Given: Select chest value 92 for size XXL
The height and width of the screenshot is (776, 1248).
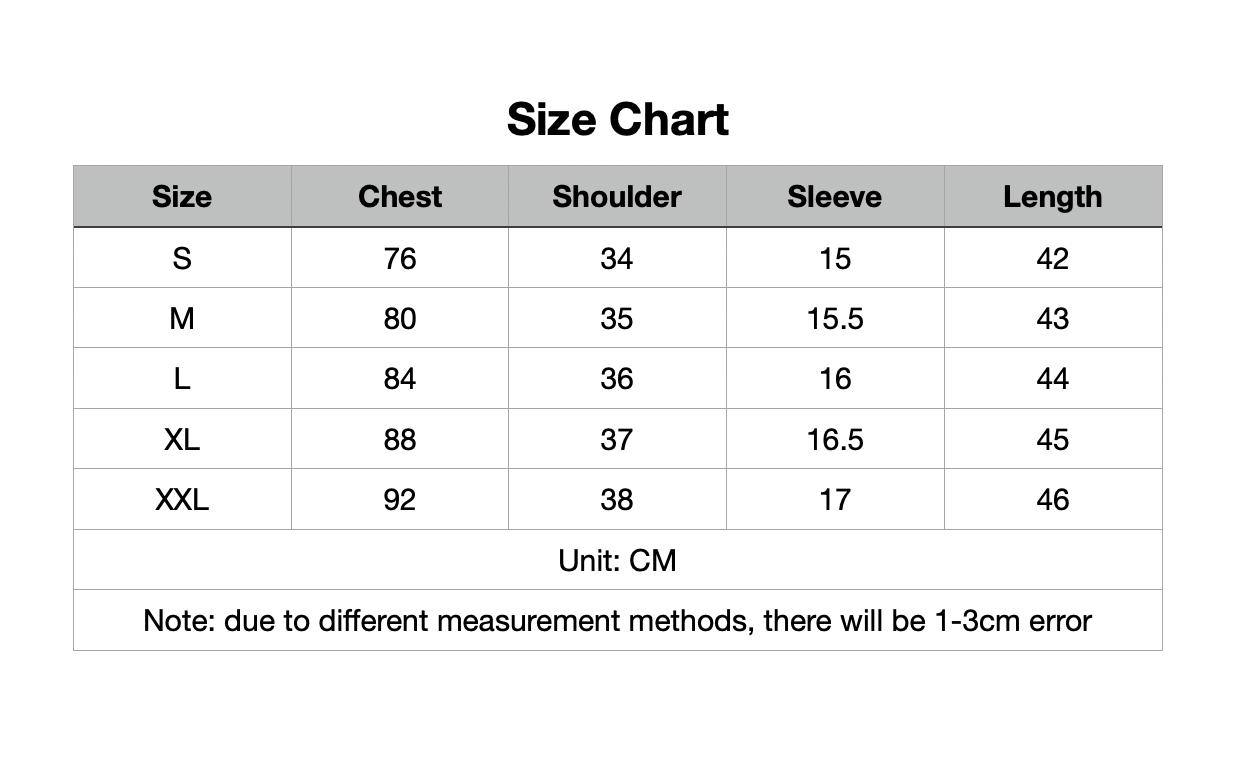Looking at the screenshot, I should (x=399, y=500).
